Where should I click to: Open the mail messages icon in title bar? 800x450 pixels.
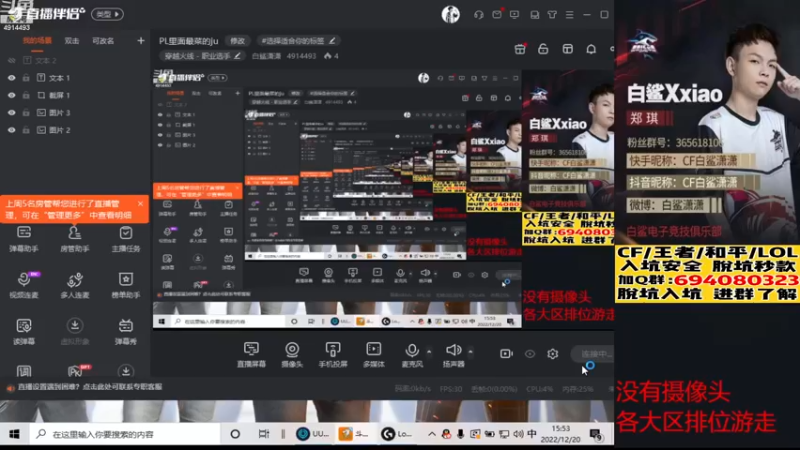[x=497, y=15]
